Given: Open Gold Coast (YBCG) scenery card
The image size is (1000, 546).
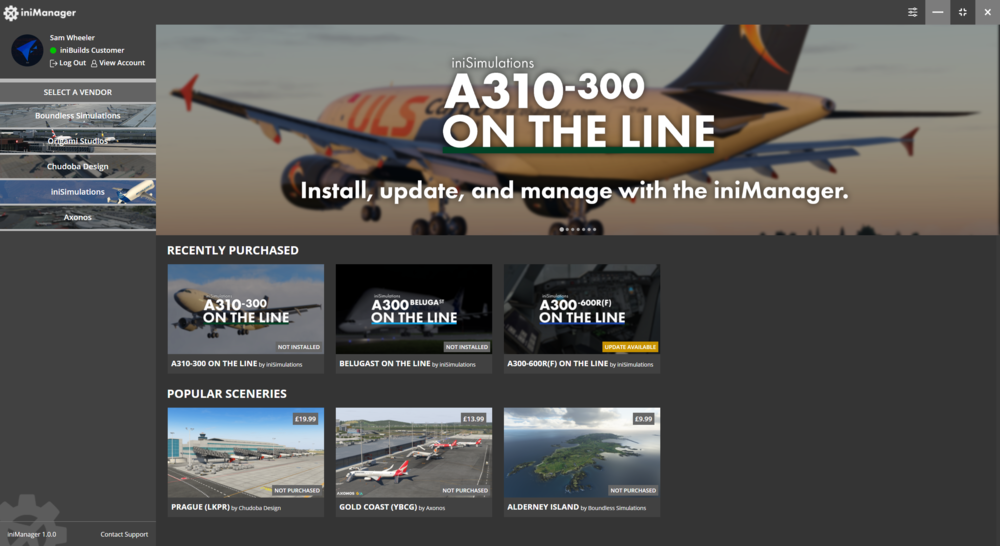Looking at the screenshot, I should pos(414,462).
